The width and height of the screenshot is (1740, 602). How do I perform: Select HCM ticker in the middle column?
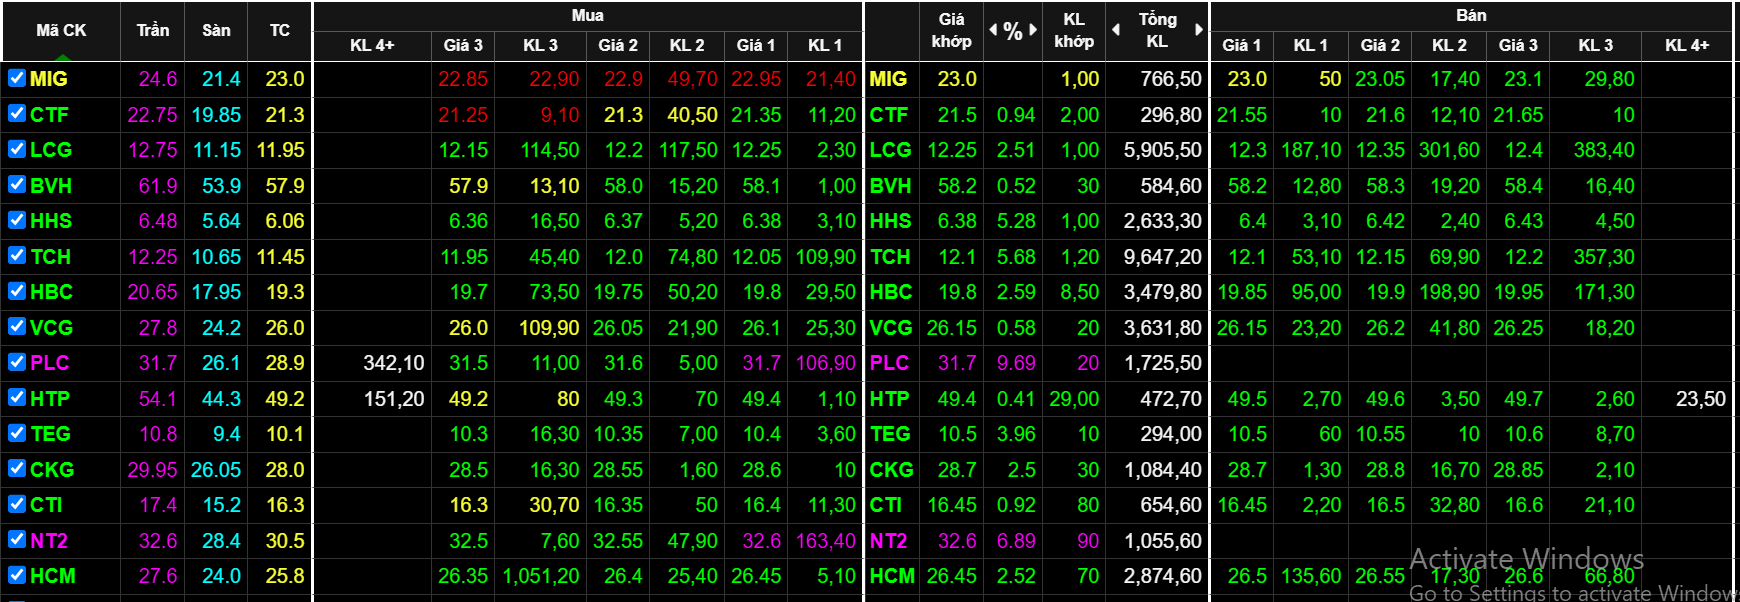click(x=892, y=576)
